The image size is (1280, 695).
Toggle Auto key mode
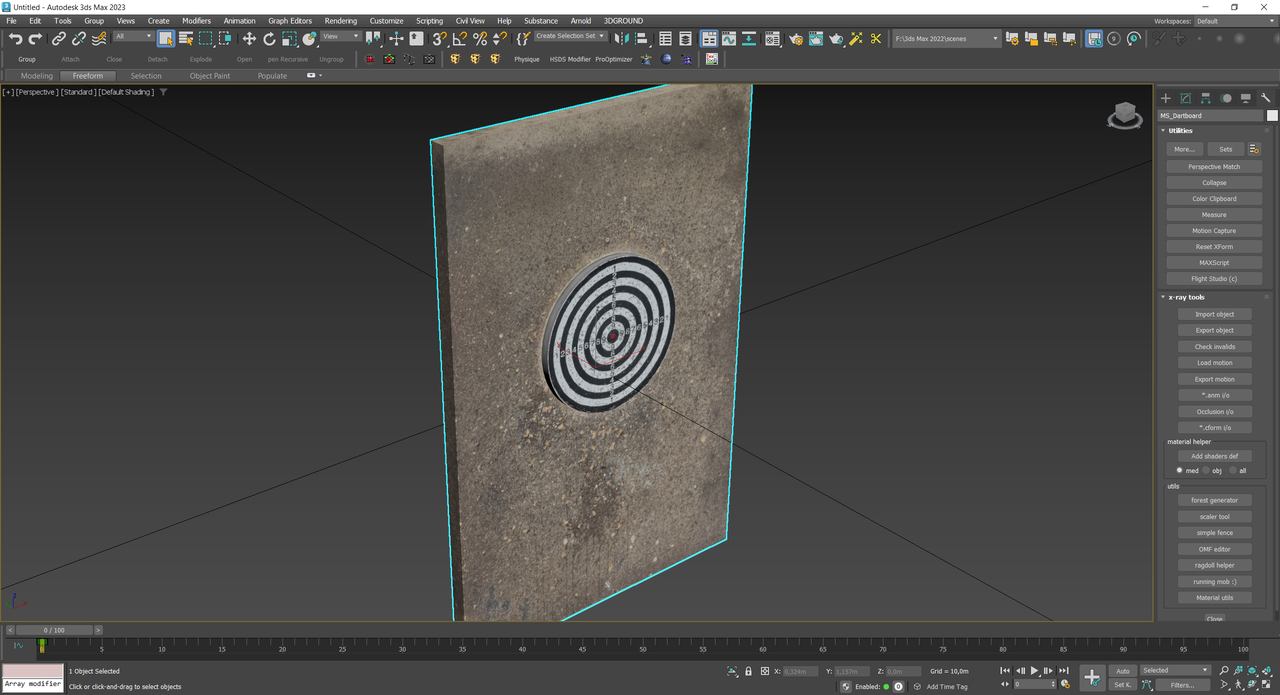click(x=1123, y=671)
